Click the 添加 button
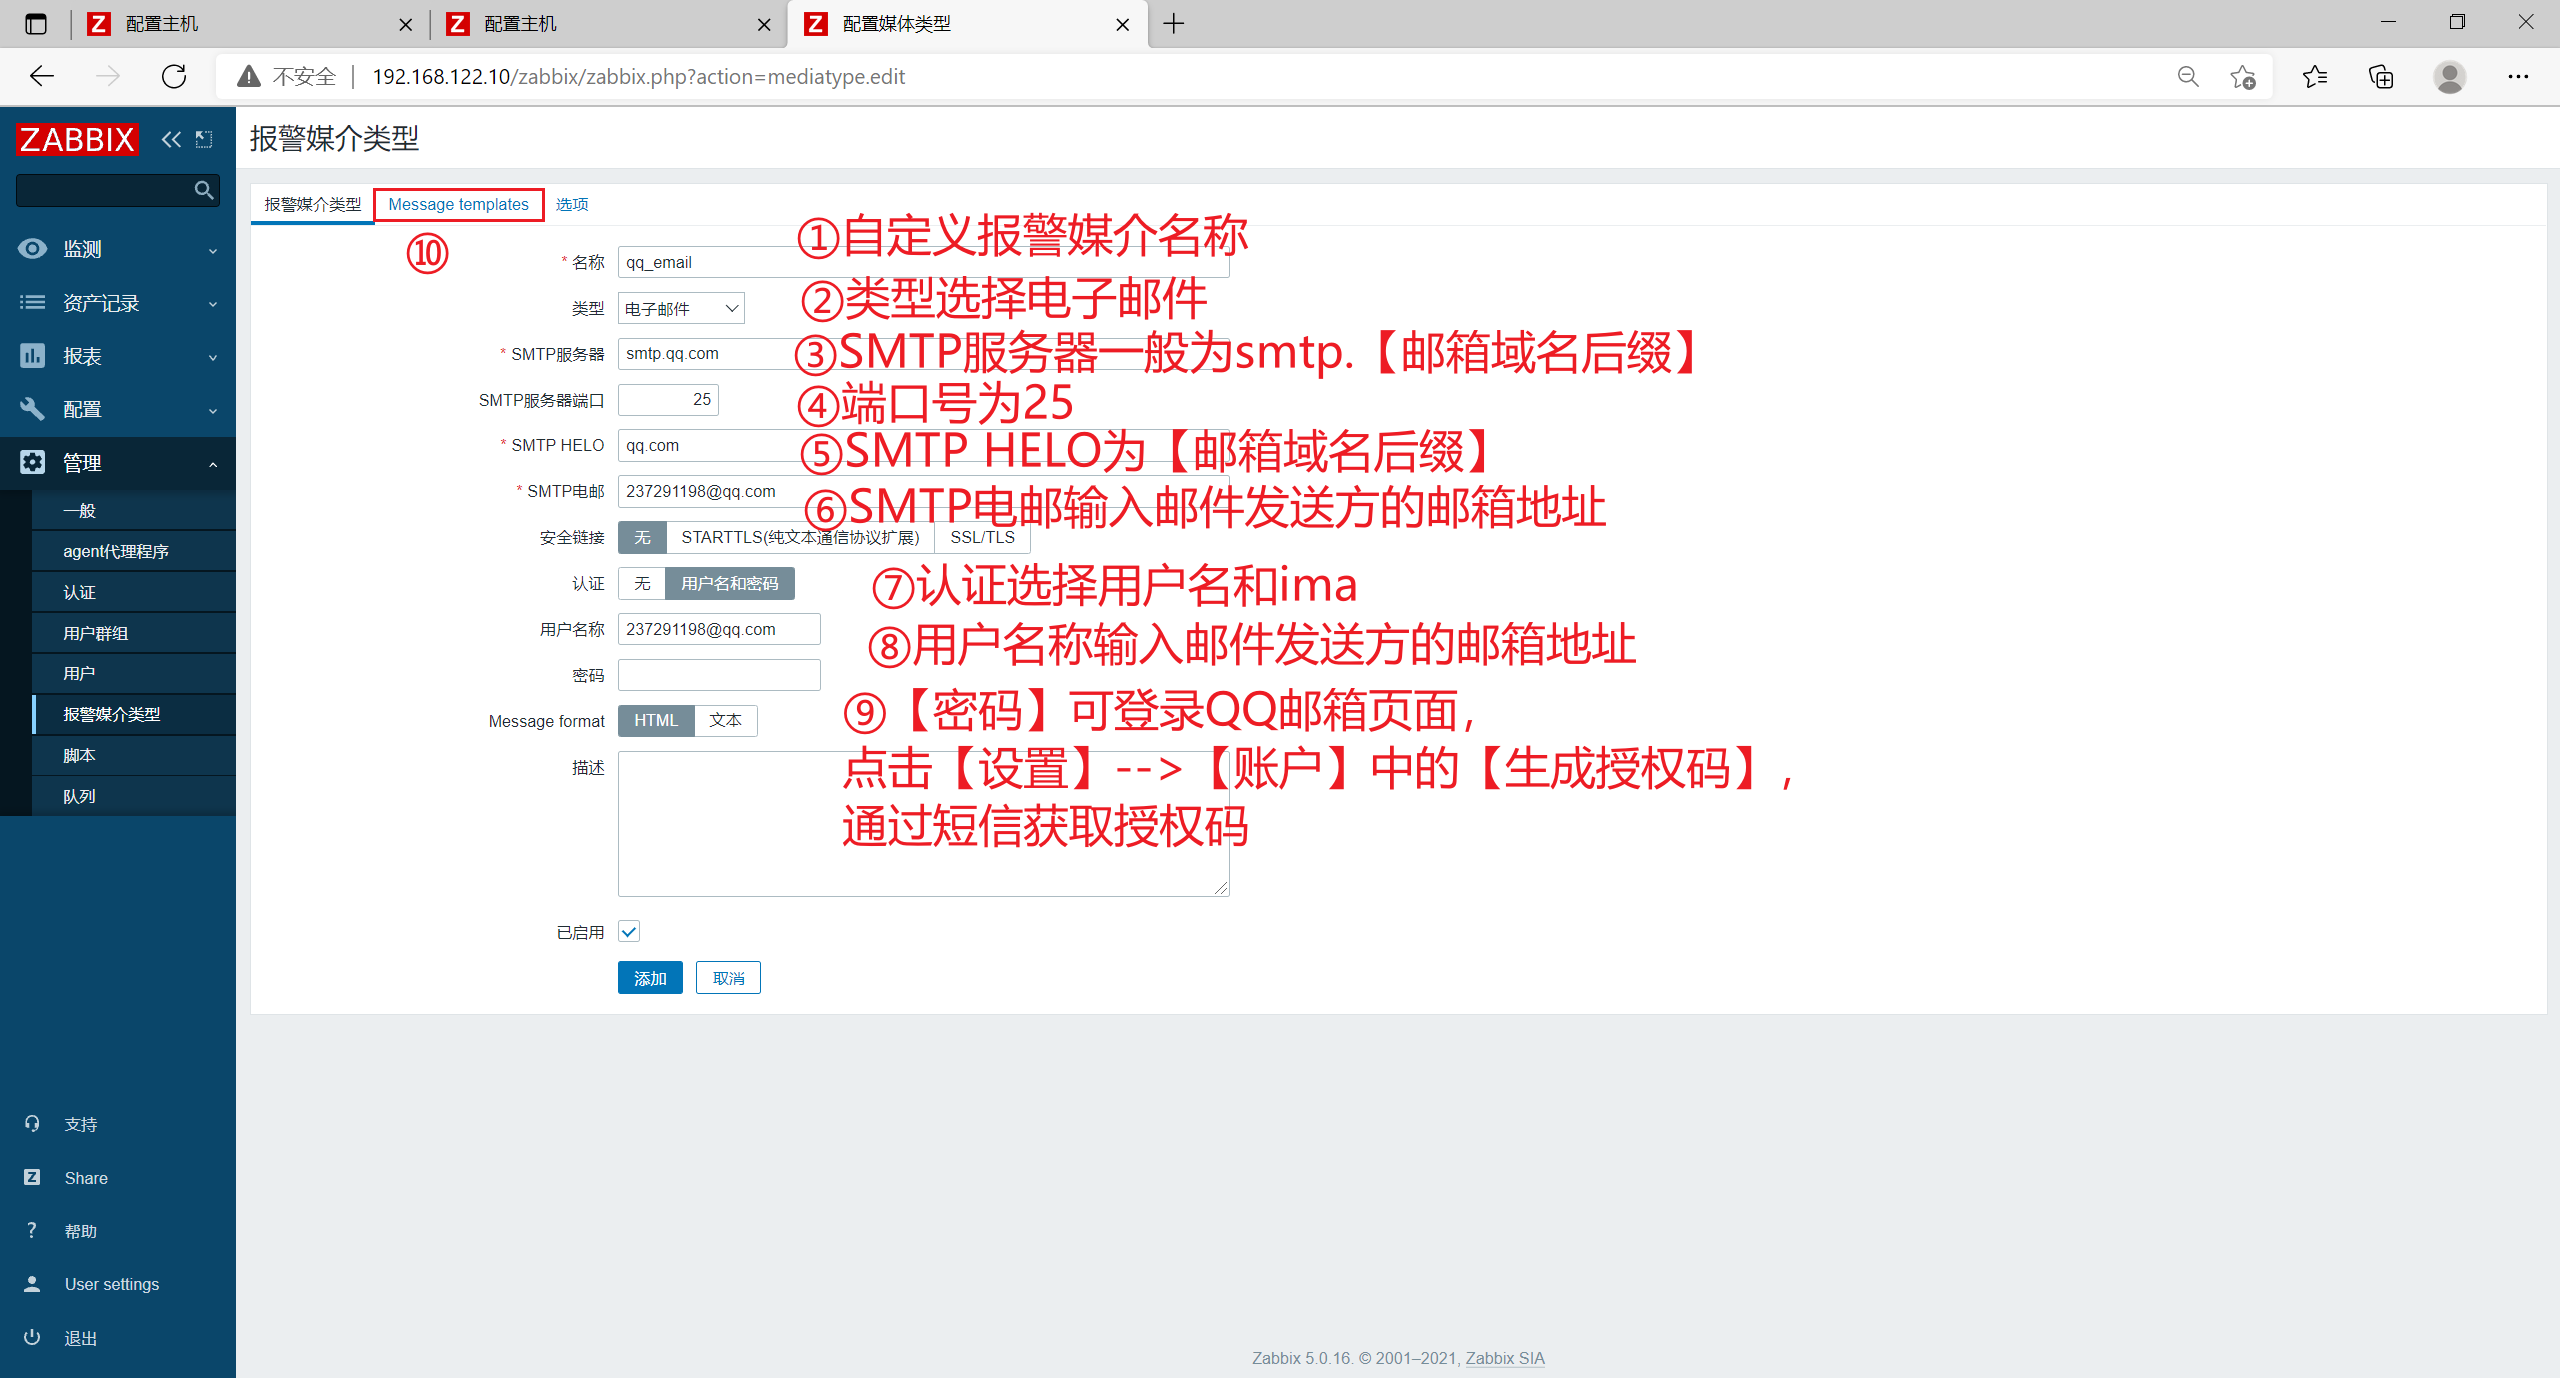 tap(650, 978)
